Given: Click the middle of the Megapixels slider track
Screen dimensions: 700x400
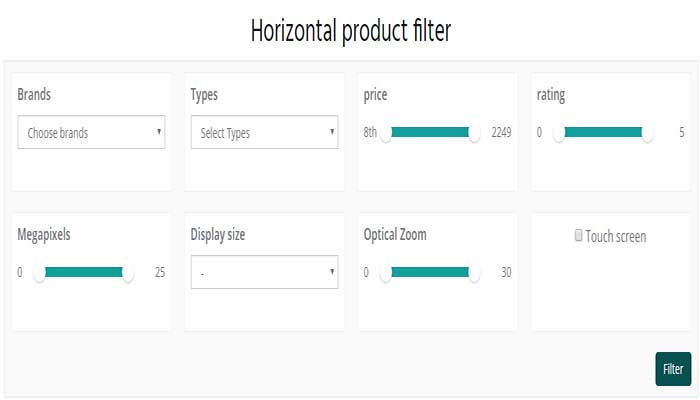Looking at the screenshot, I should point(84,272).
